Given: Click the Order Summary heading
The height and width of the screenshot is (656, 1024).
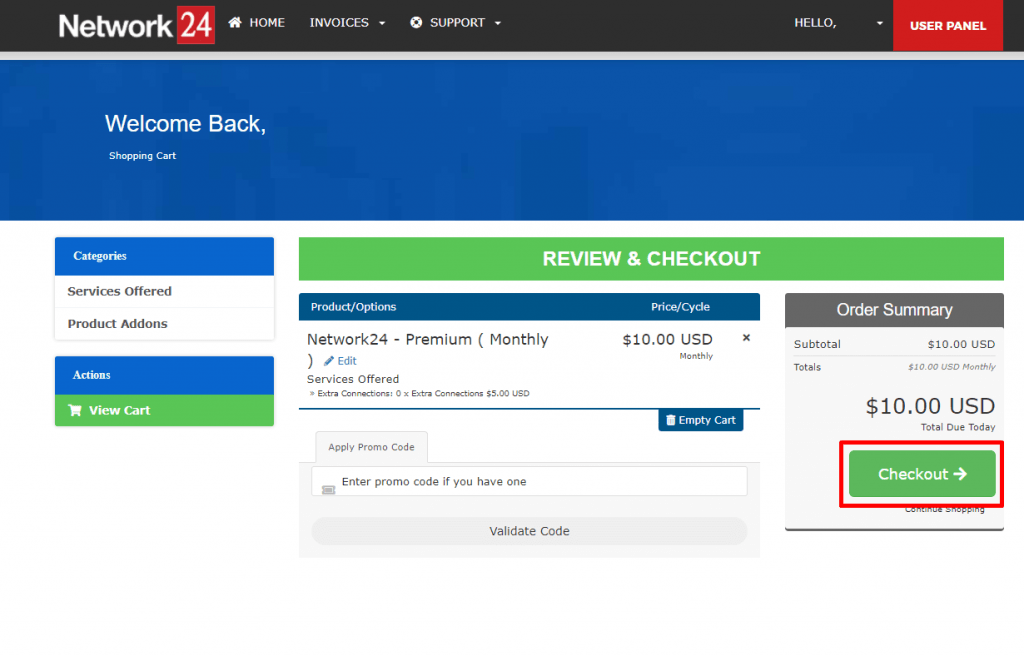Looking at the screenshot, I should (x=894, y=310).
